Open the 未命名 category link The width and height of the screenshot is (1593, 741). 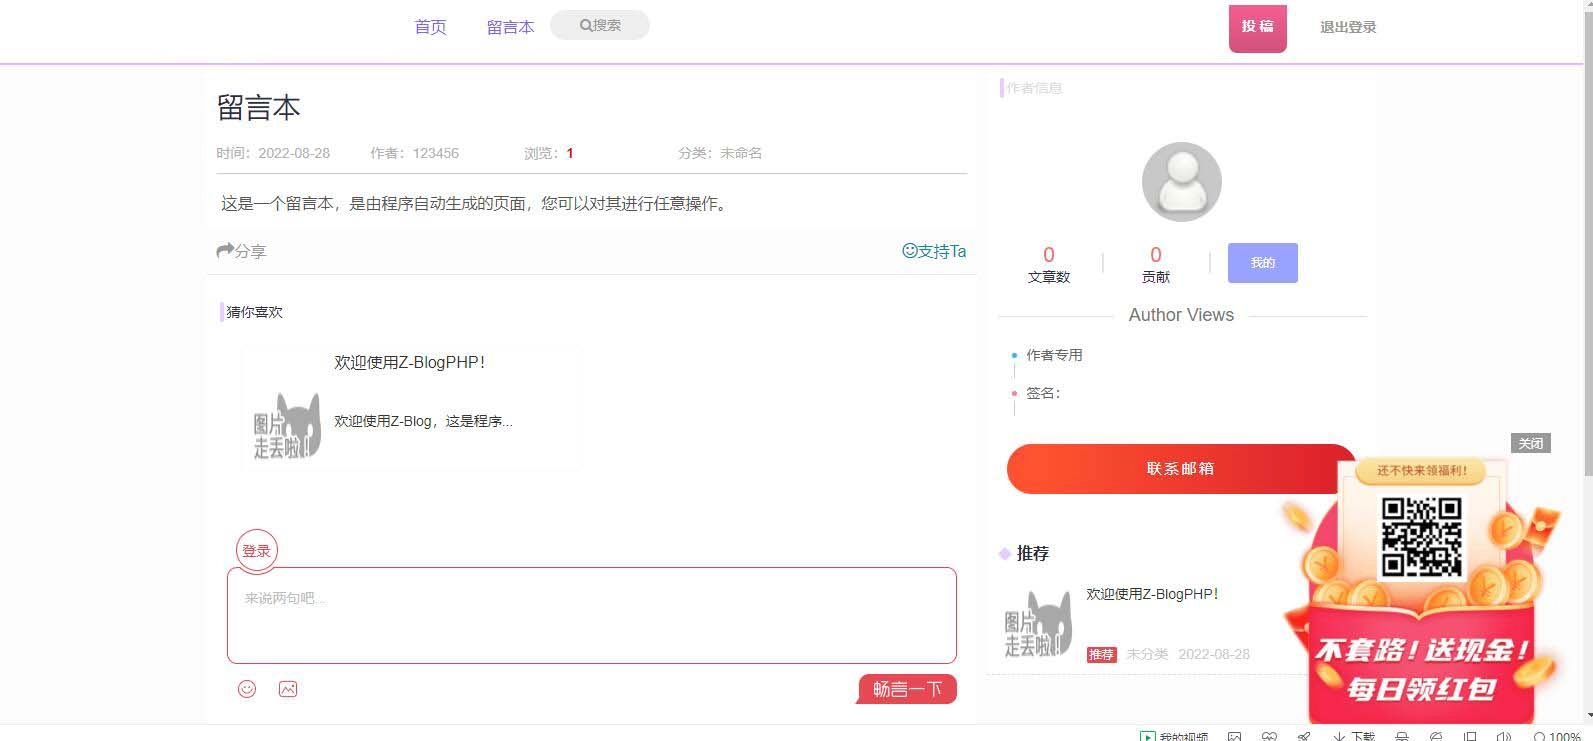pos(741,153)
